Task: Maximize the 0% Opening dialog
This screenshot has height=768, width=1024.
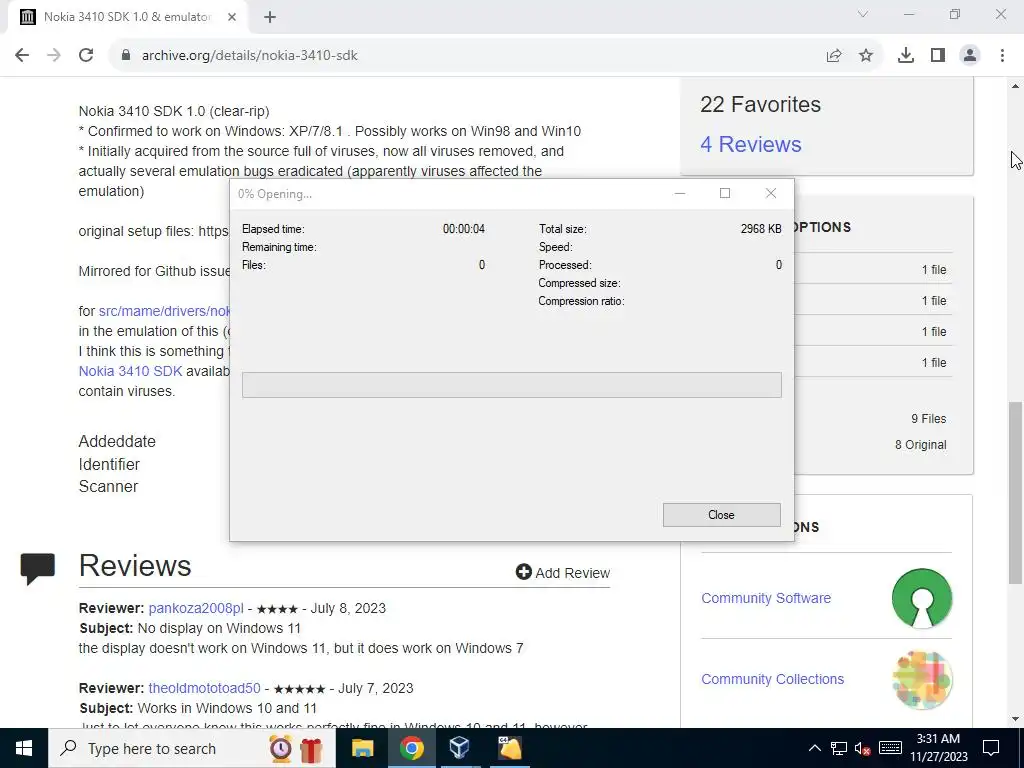Action: 725,193
